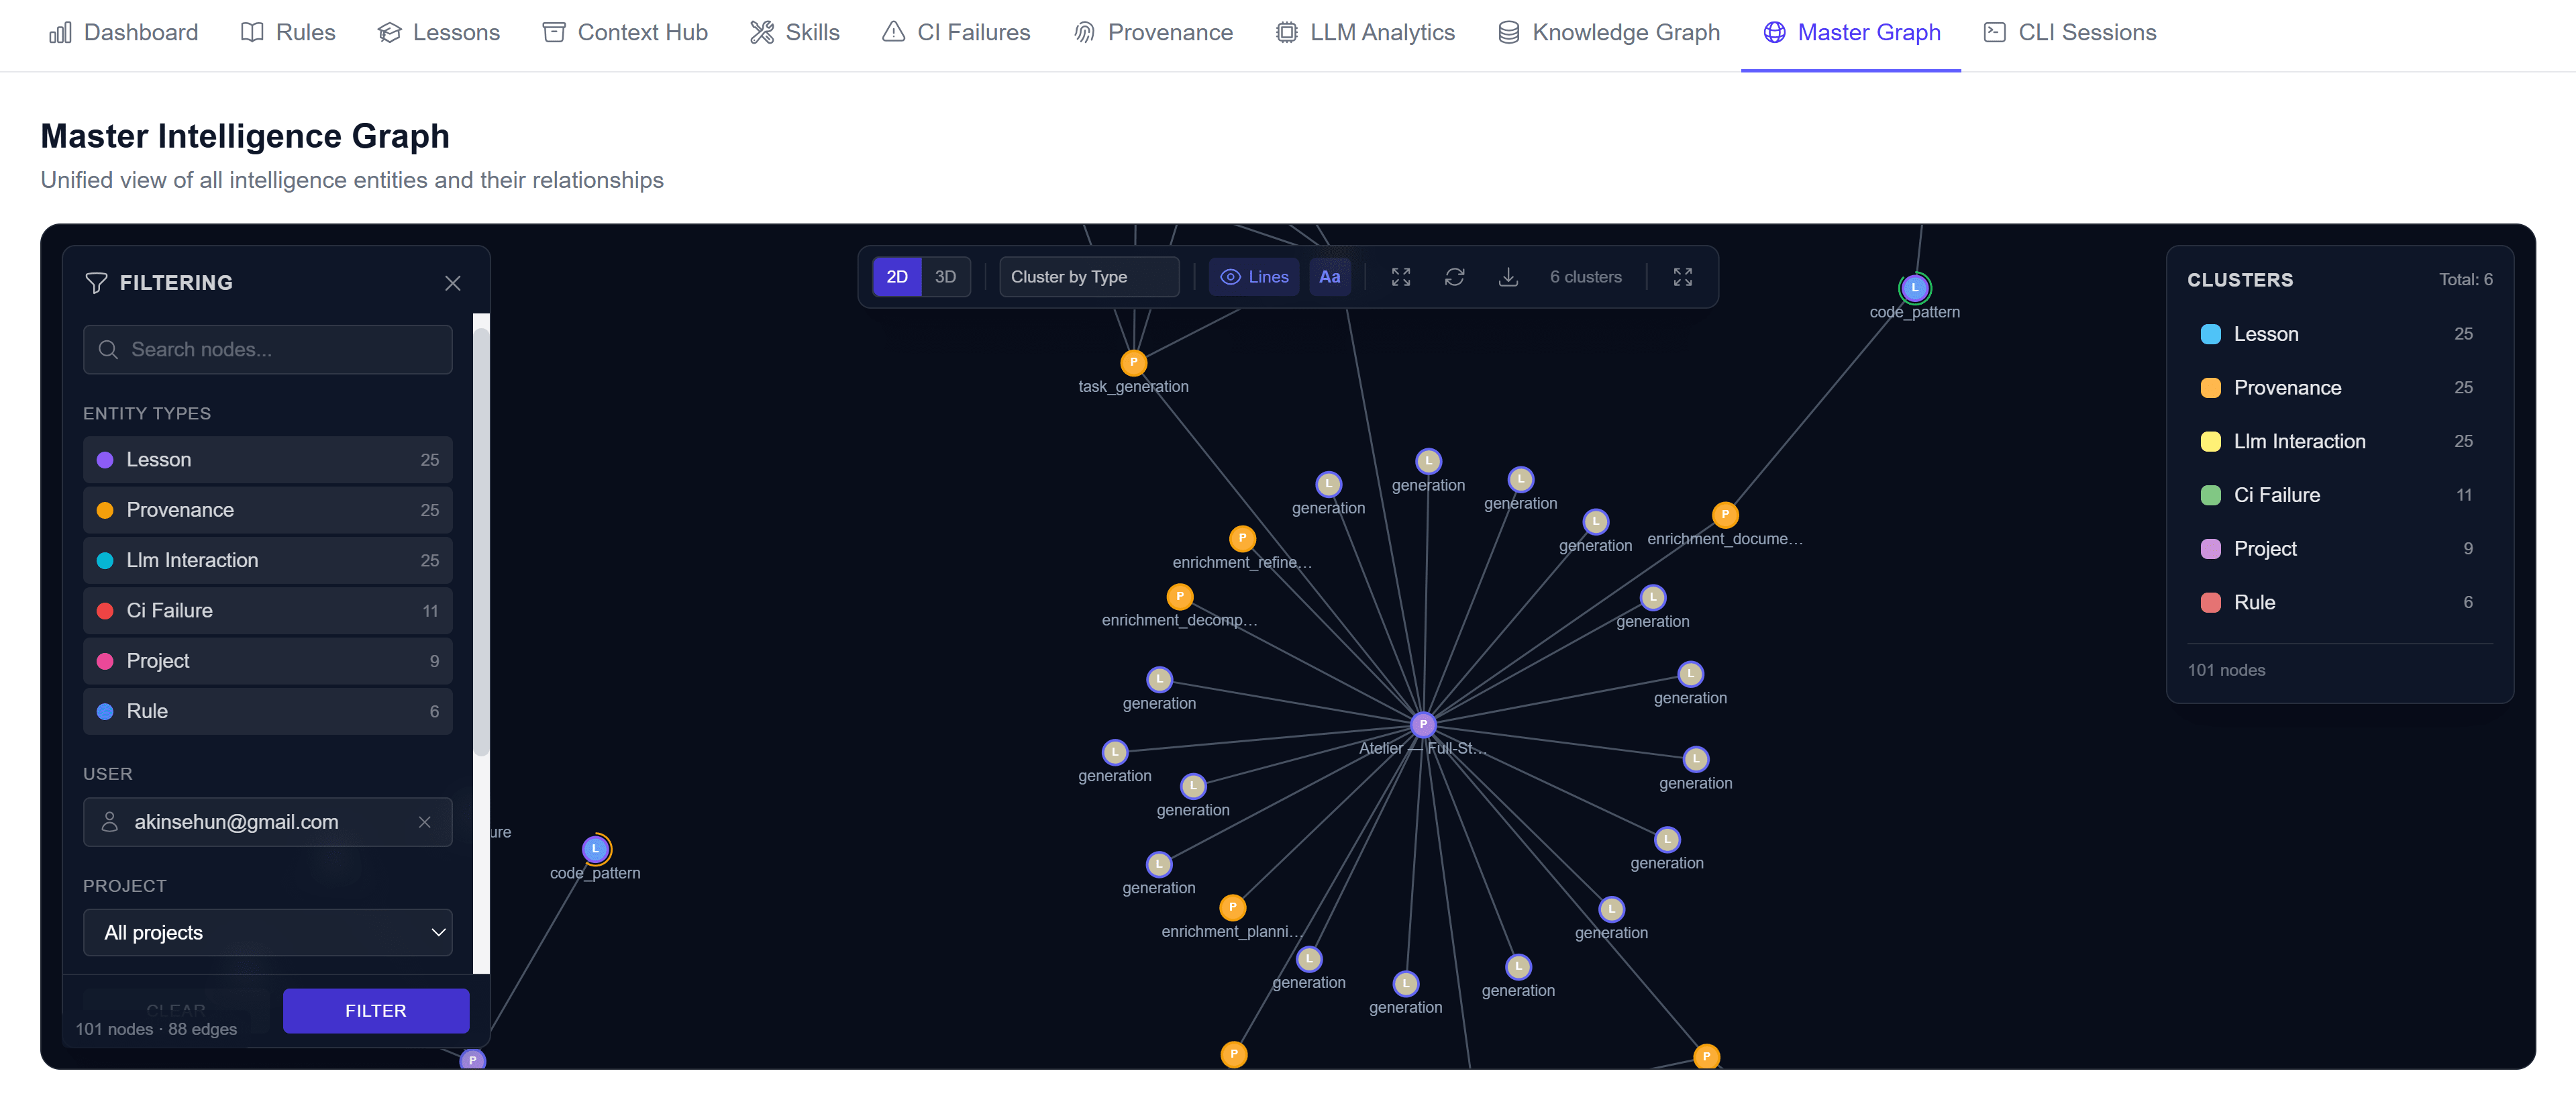Click the FILTER button

[x=376, y=1011]
